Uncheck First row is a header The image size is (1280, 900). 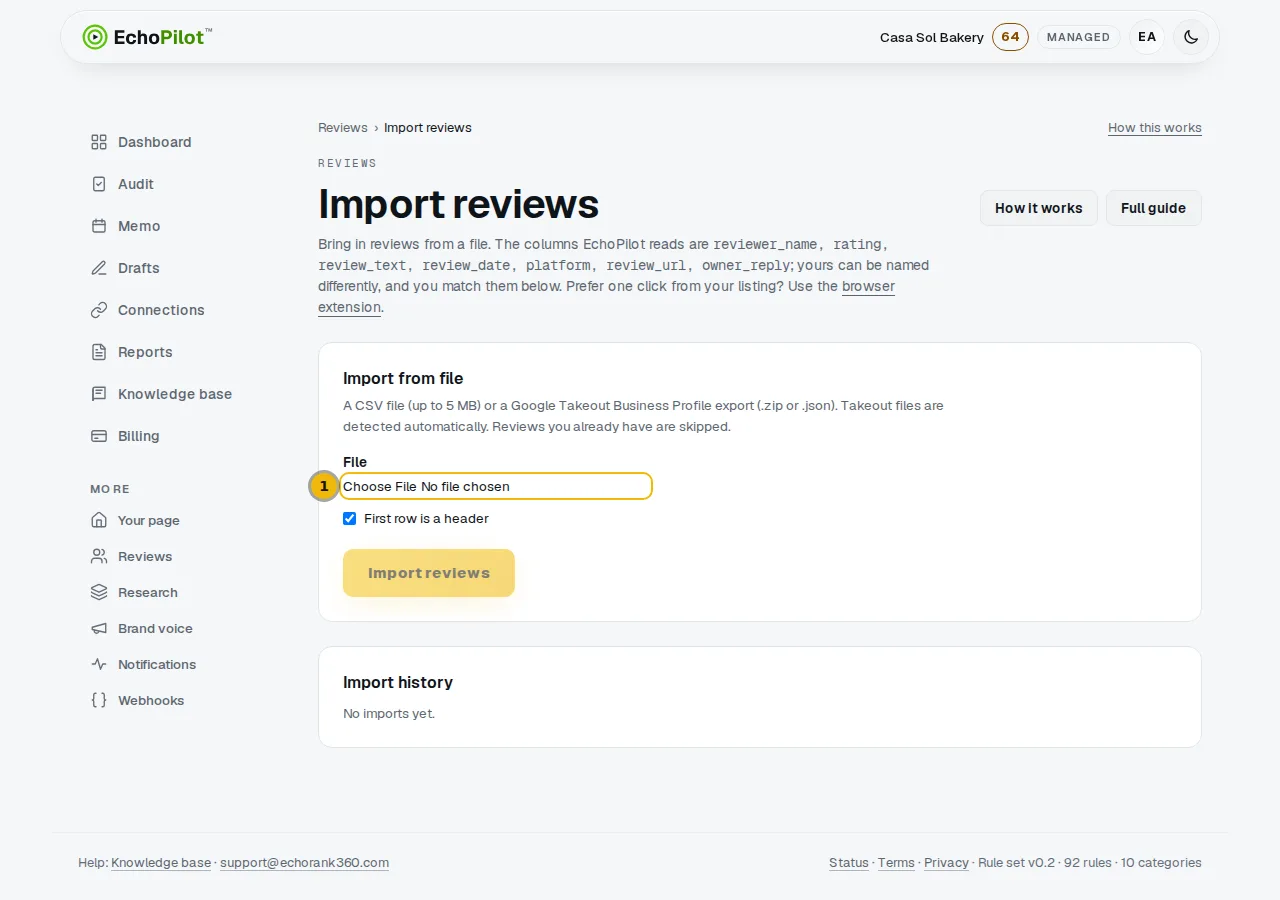(350, 518)
